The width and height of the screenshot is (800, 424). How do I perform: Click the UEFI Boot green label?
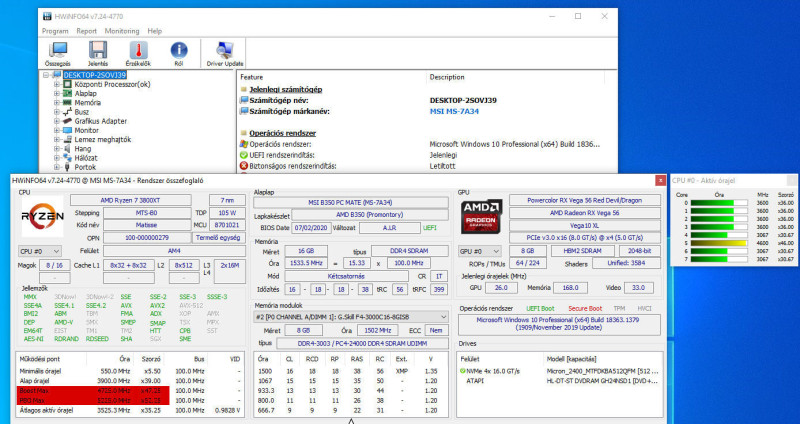[540, 309]
